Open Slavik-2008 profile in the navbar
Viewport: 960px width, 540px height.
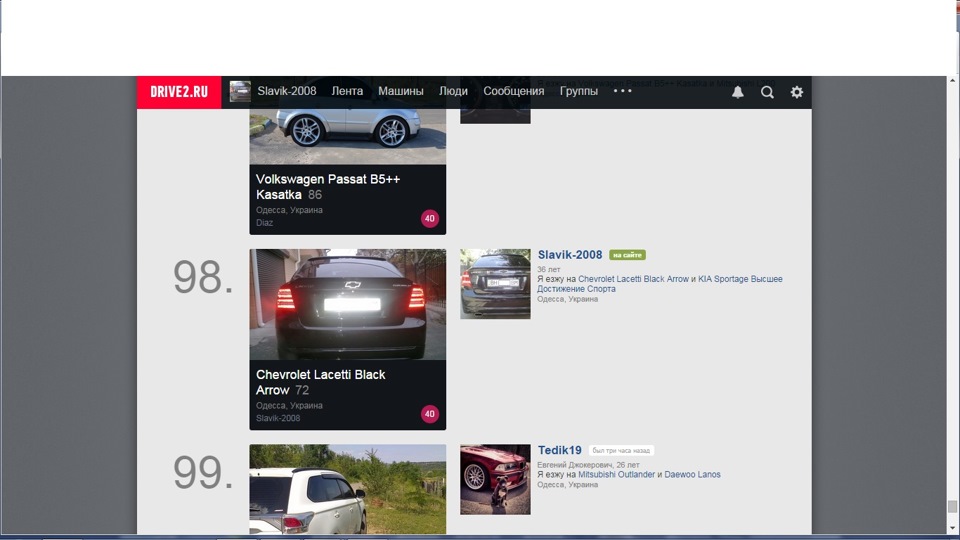[287, 91]
